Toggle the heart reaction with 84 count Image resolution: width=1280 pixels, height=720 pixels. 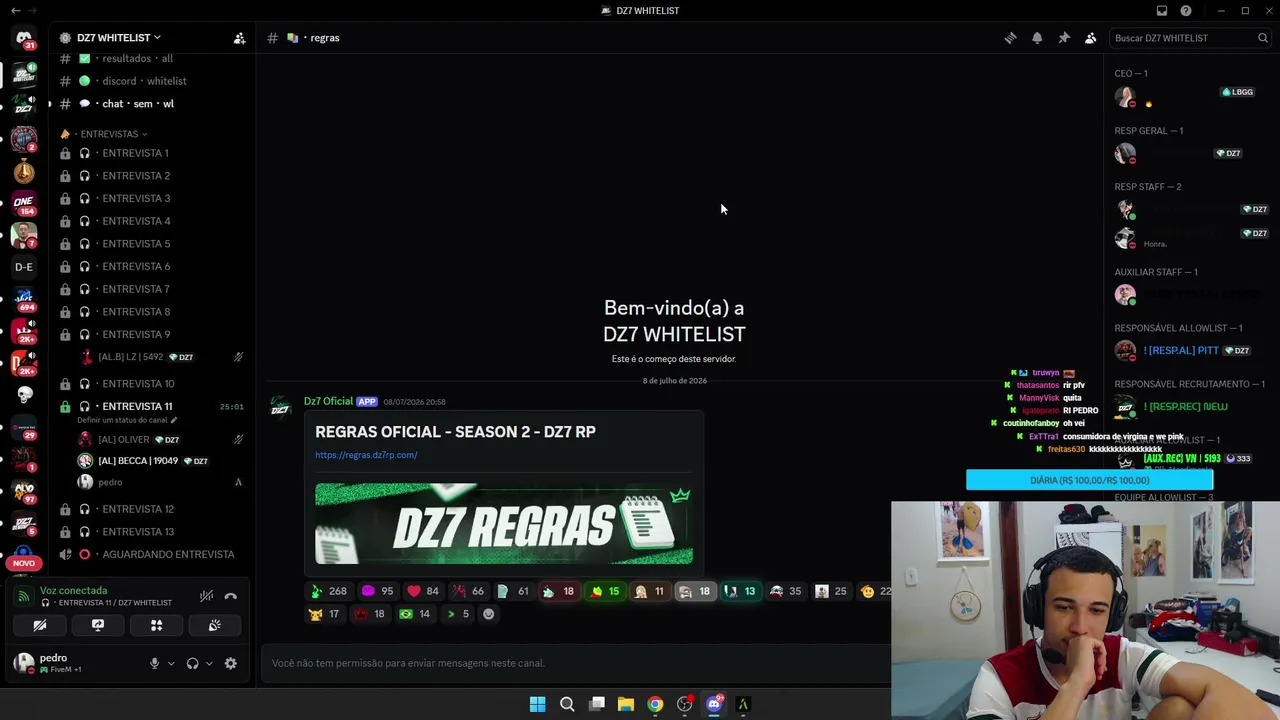tap(423, 591)
